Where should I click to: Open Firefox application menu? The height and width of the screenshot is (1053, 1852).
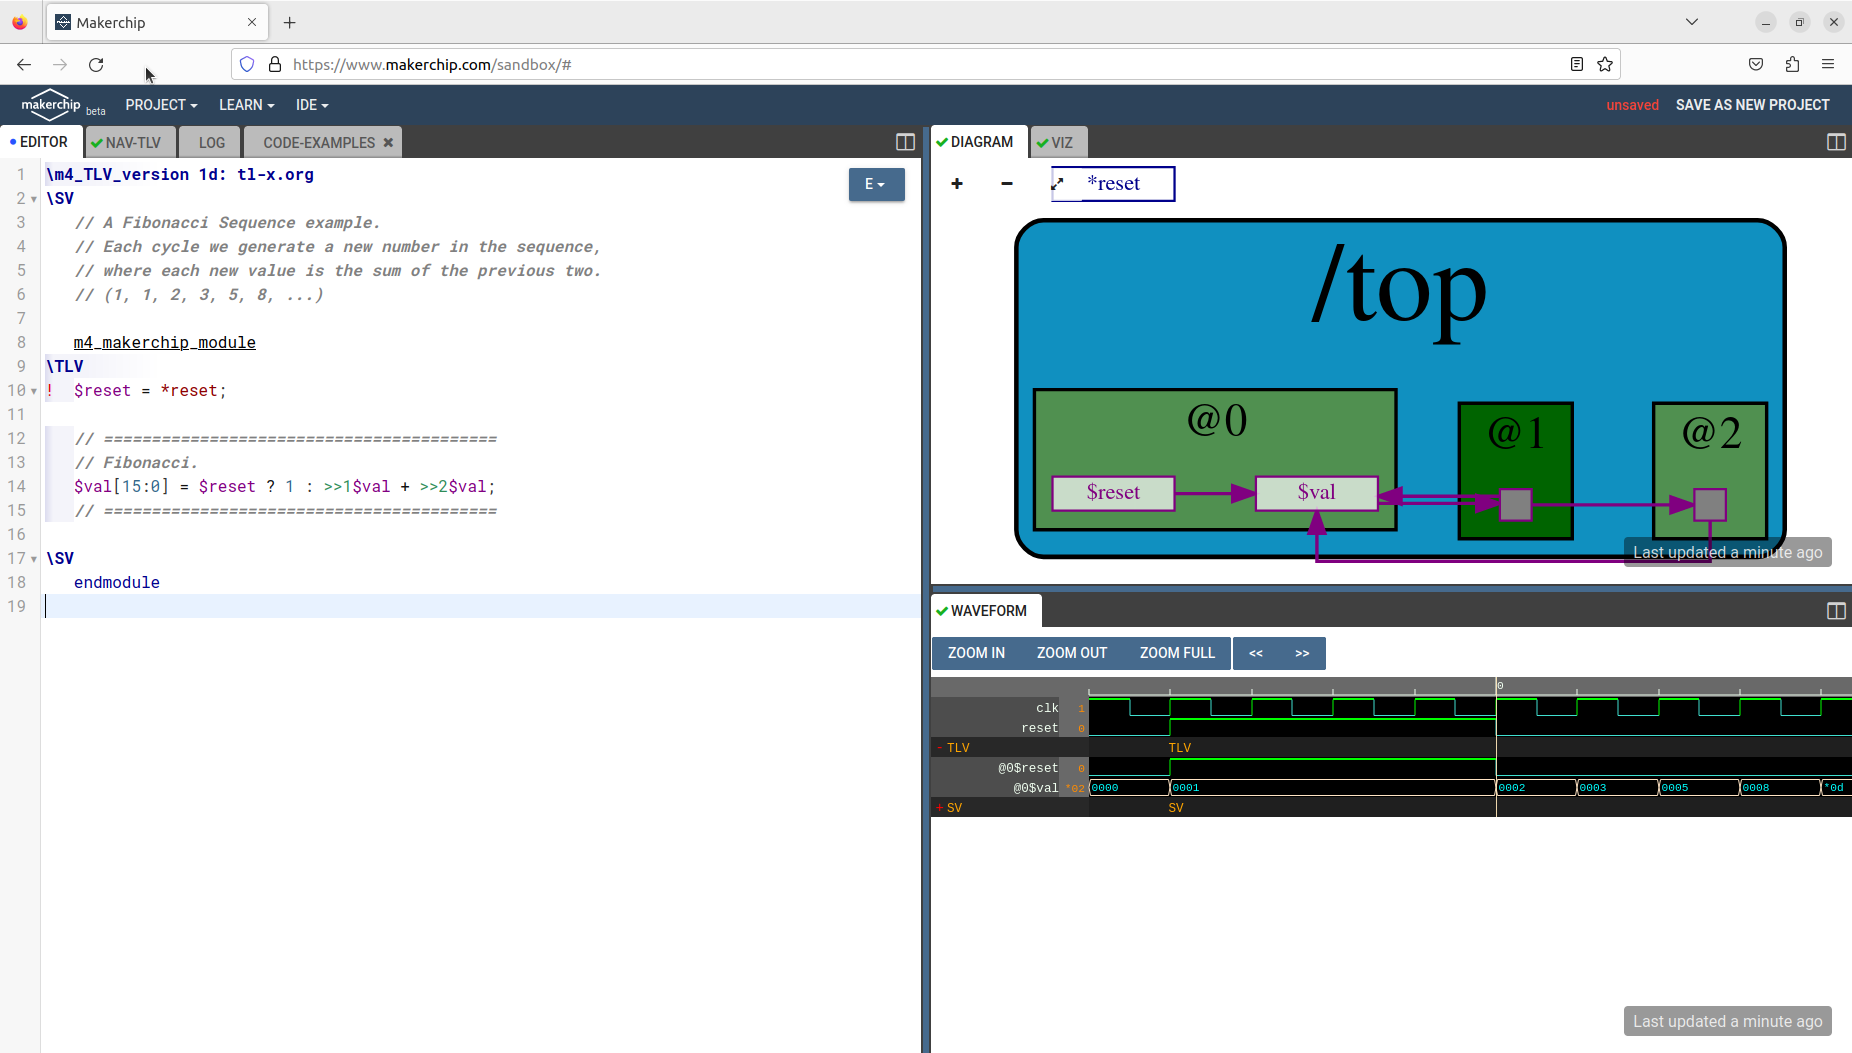1828,64
